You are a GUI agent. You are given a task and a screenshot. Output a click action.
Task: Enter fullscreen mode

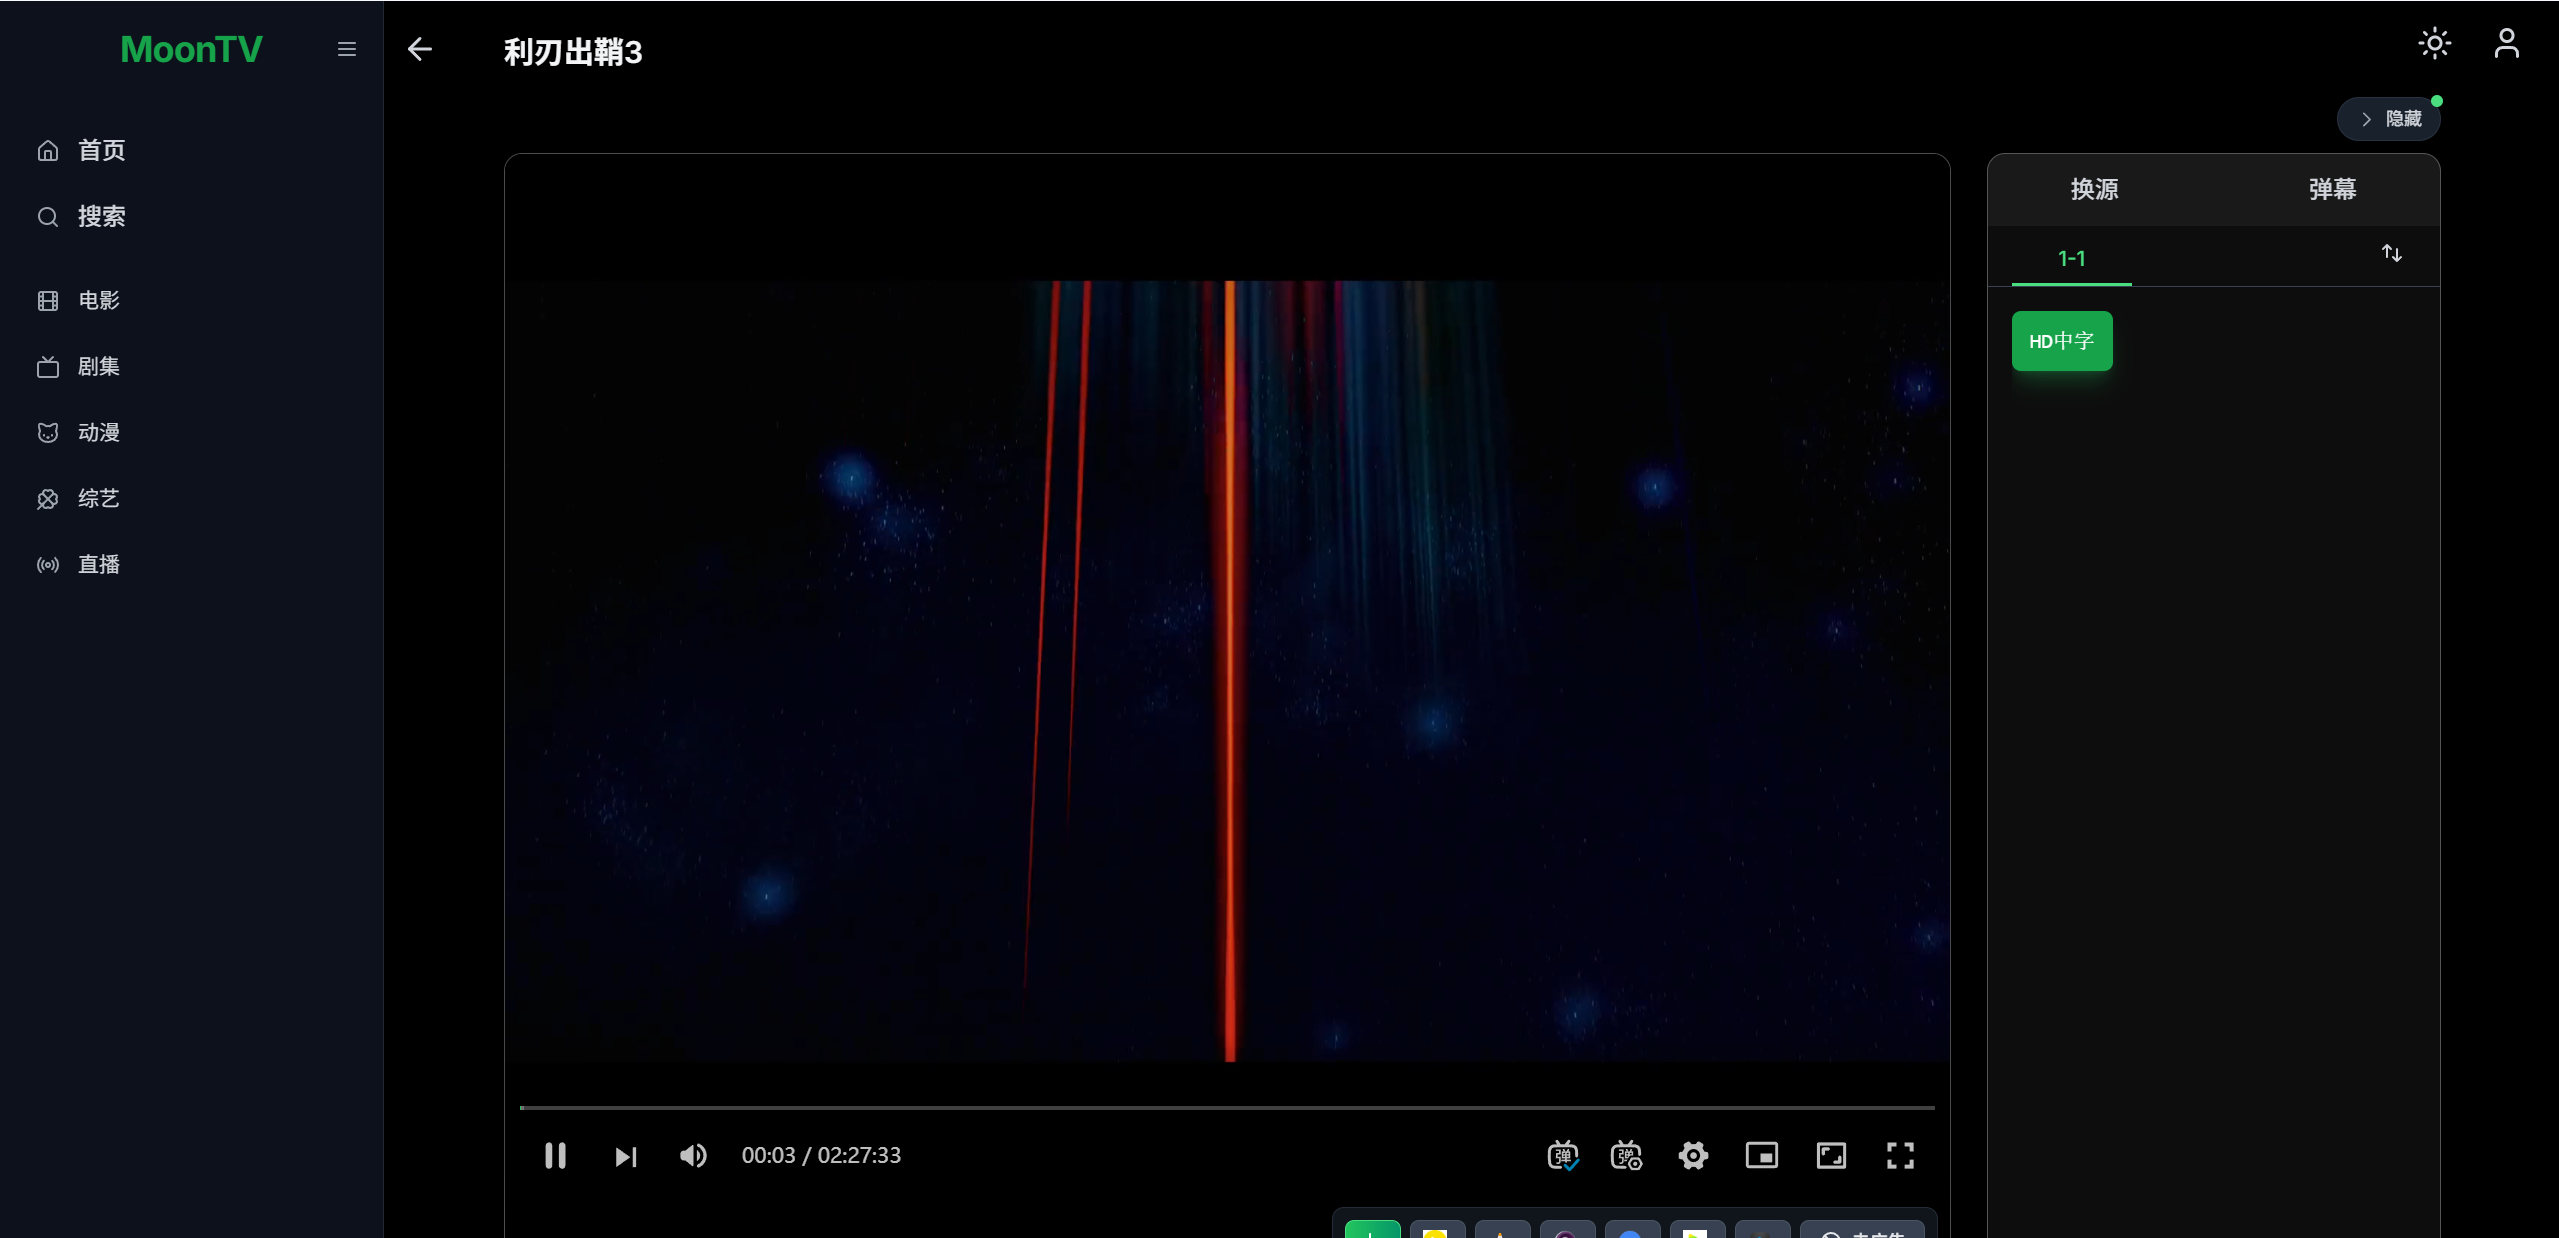(x=1900, y=1156)
